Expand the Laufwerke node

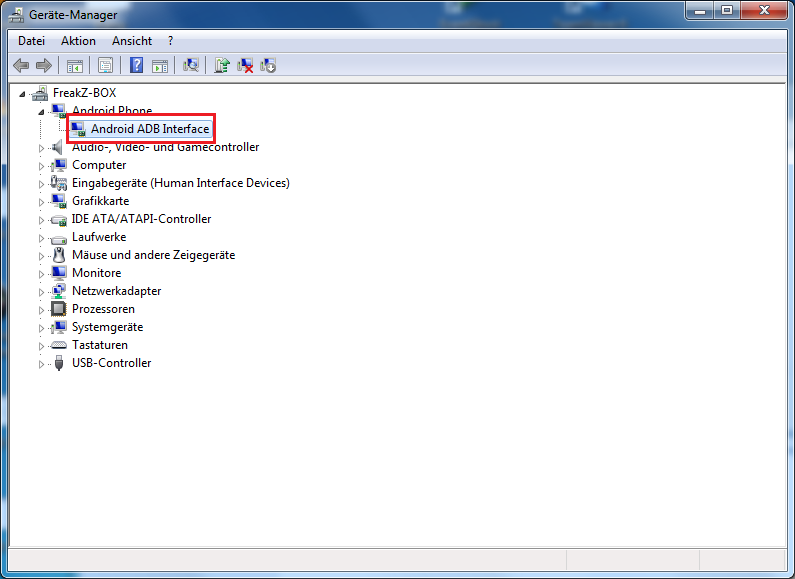click(x=42, y=238)
